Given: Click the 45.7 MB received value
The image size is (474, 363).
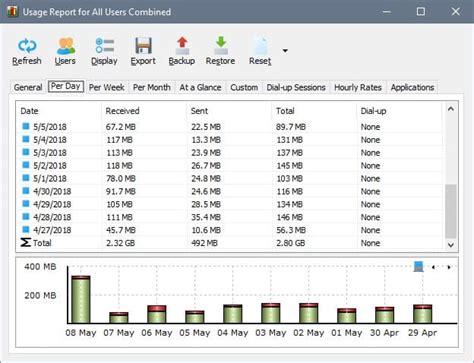Looking at the screenshot, I should [x=121, y=230].
